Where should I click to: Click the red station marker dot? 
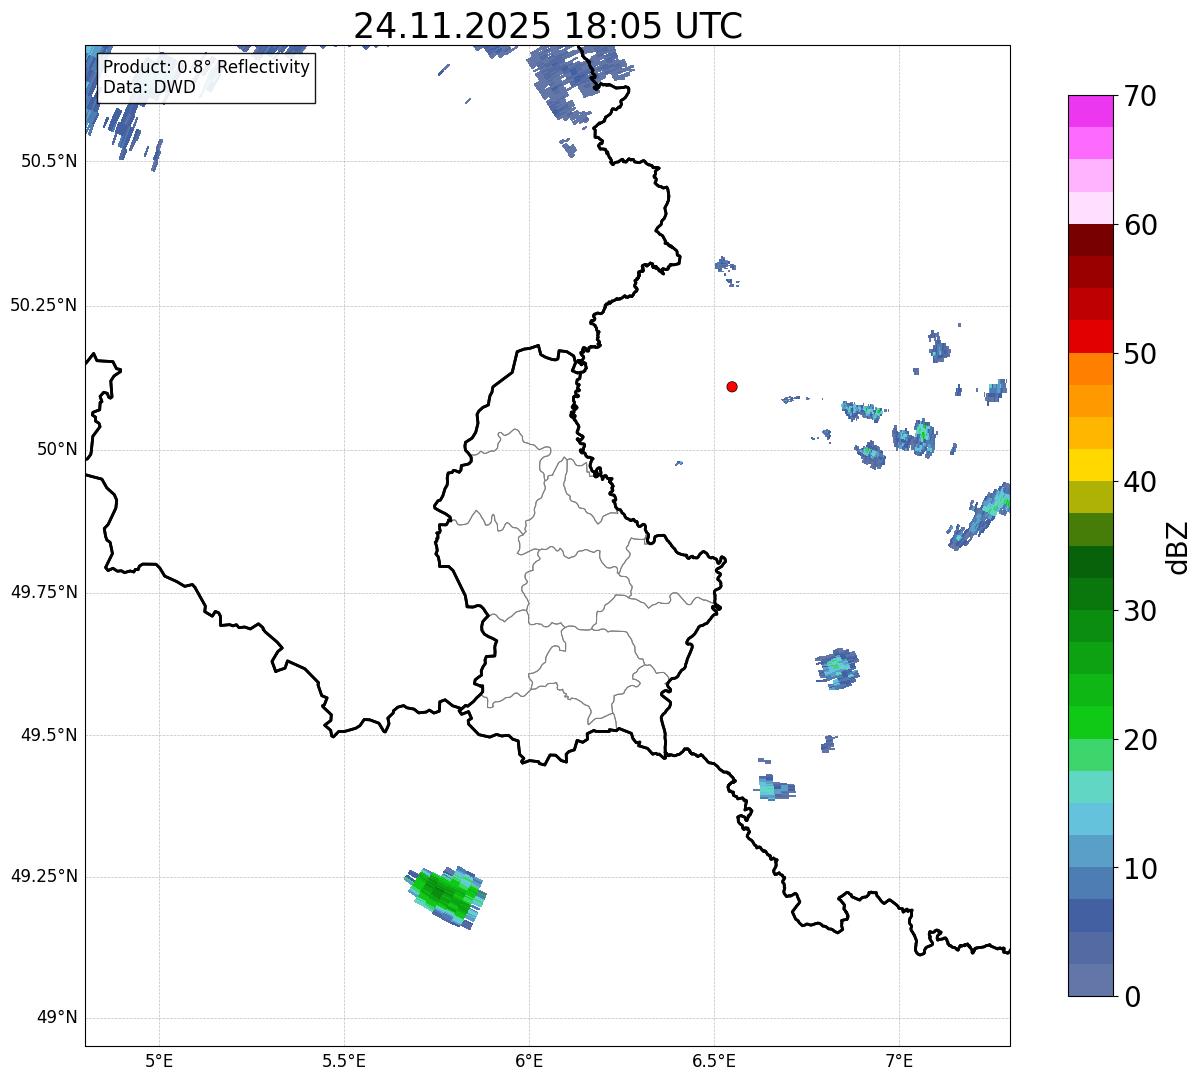pos(732,386)
